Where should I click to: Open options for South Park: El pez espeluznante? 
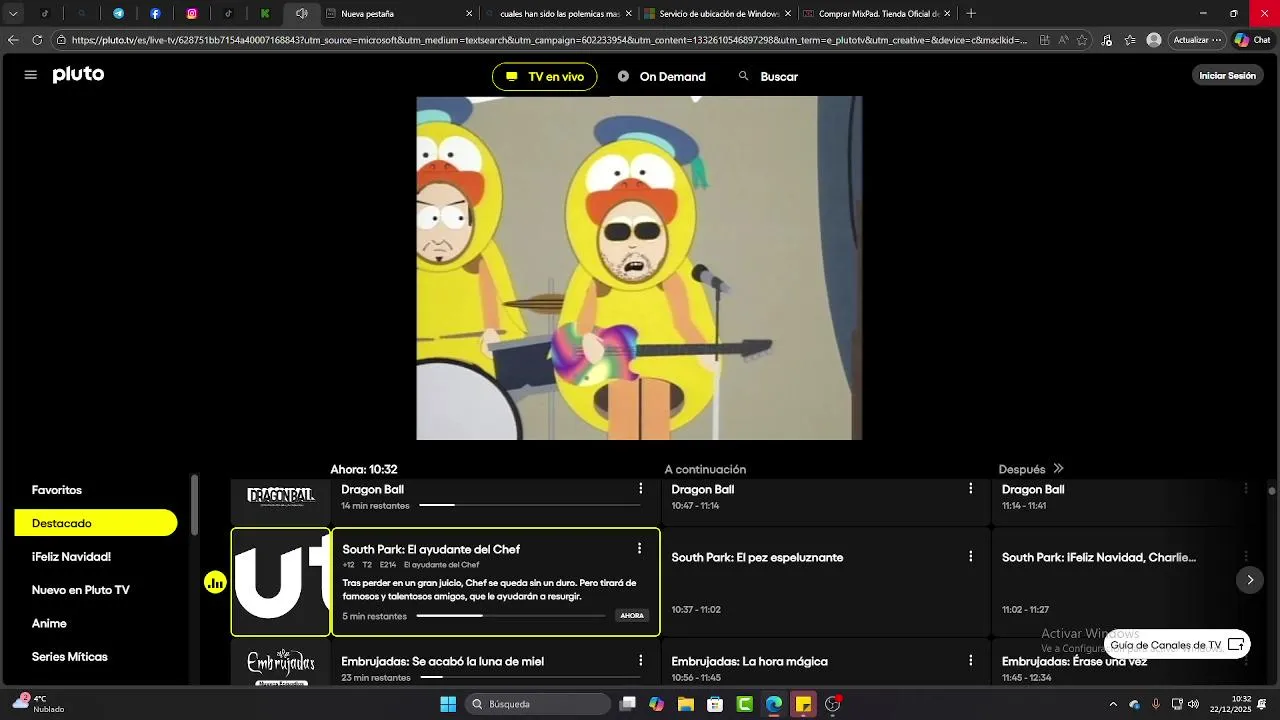click(x=970, y=556)
